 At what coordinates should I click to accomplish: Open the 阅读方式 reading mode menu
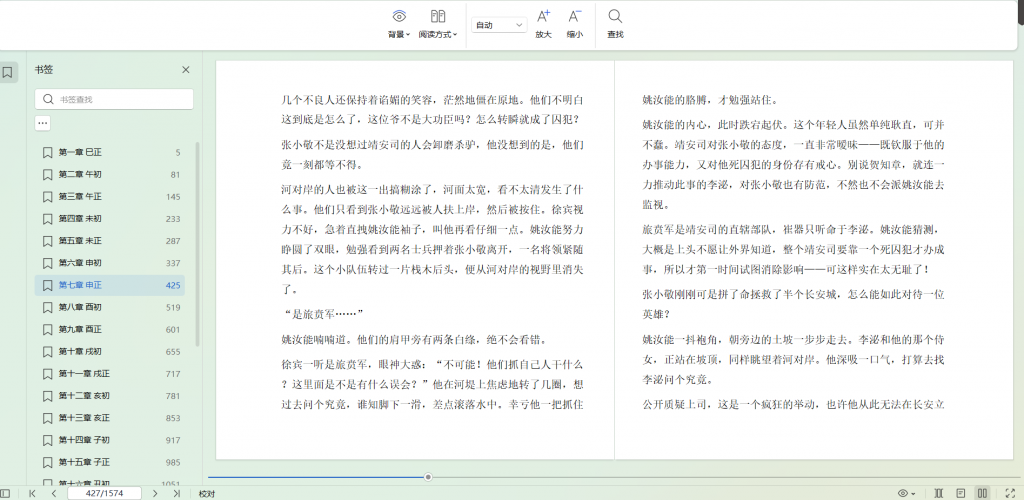point(438,24)
